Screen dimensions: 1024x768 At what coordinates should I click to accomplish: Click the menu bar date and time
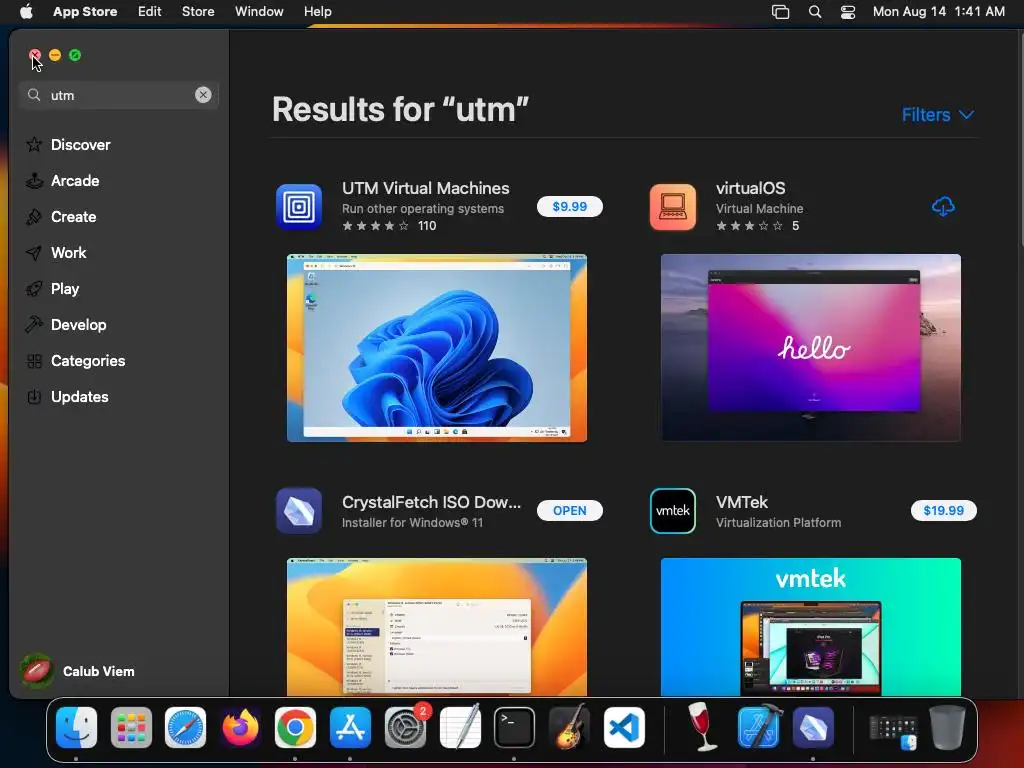point(938,12)
